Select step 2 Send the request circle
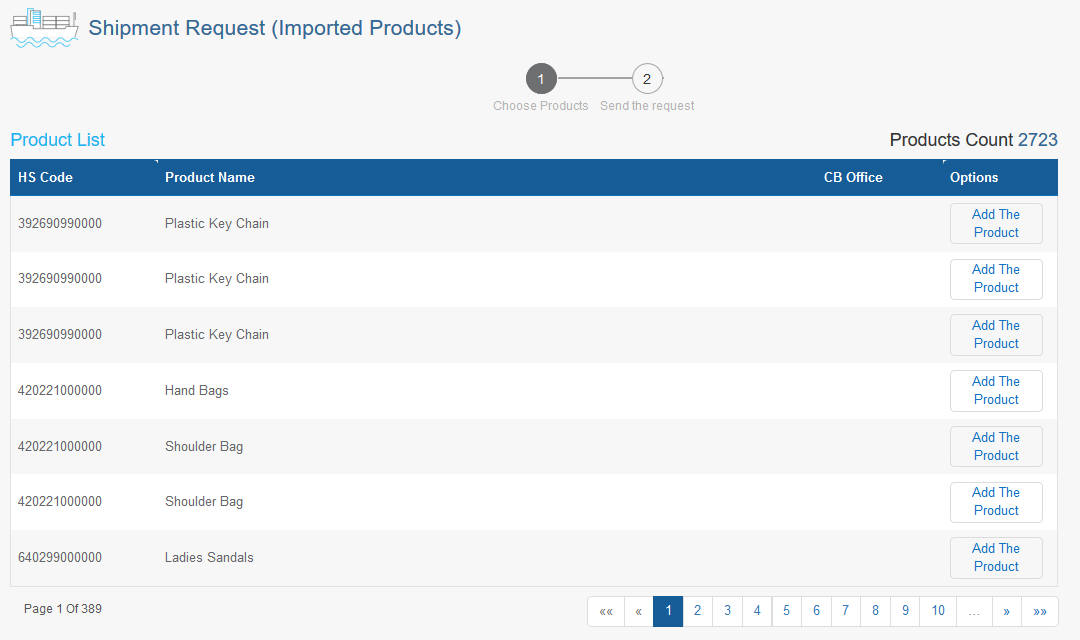This screenshot has height=640, width=1080. pos(647,79)
